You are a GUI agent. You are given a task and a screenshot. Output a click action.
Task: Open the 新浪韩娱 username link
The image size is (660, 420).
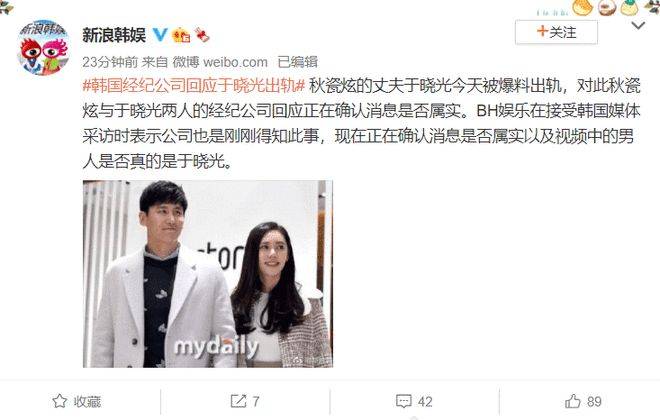pos(114,35)
